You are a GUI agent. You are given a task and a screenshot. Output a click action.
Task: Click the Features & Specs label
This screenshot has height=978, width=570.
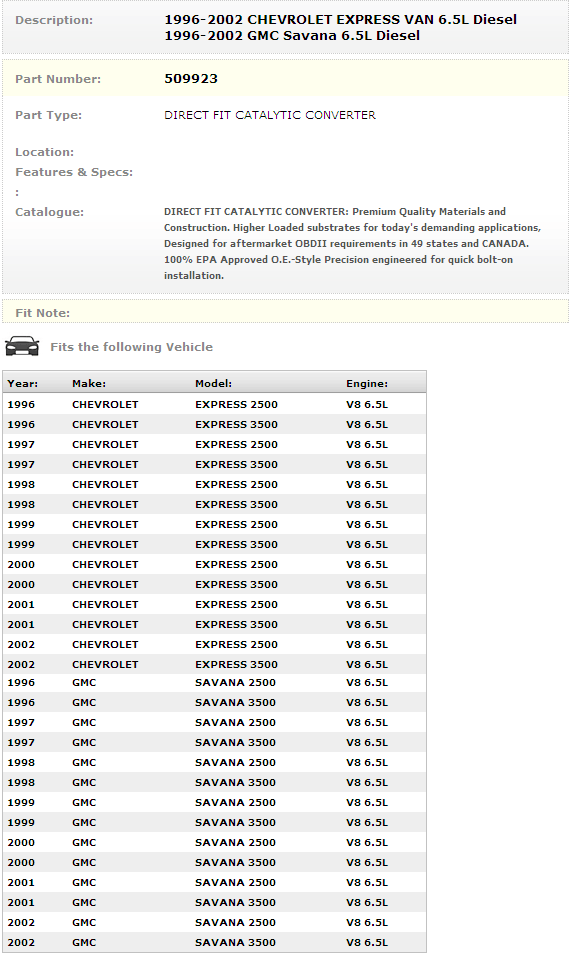pyautogui.click(x=74, y=172)
